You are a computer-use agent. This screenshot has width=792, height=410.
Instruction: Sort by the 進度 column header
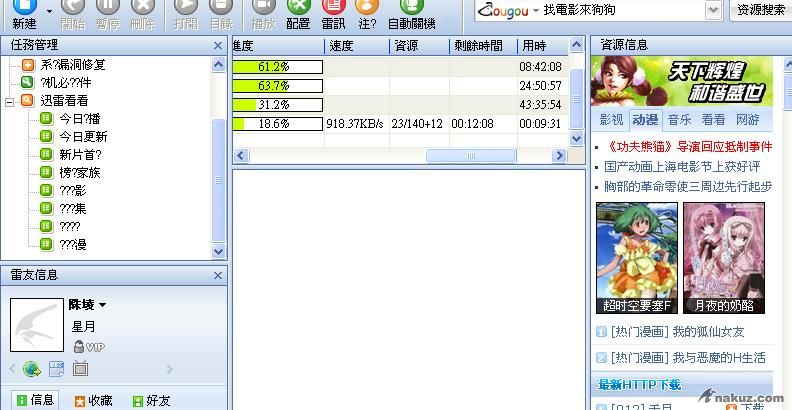[278, 46]
